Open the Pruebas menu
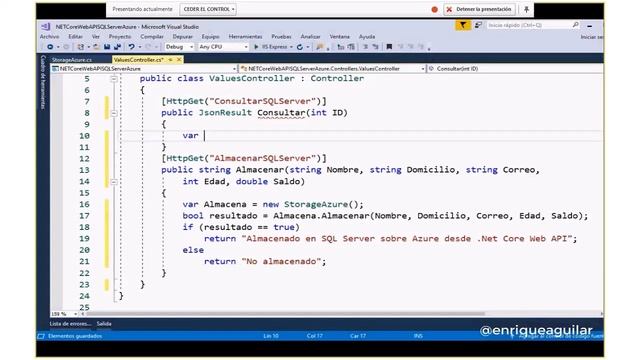 click(282, 37)
